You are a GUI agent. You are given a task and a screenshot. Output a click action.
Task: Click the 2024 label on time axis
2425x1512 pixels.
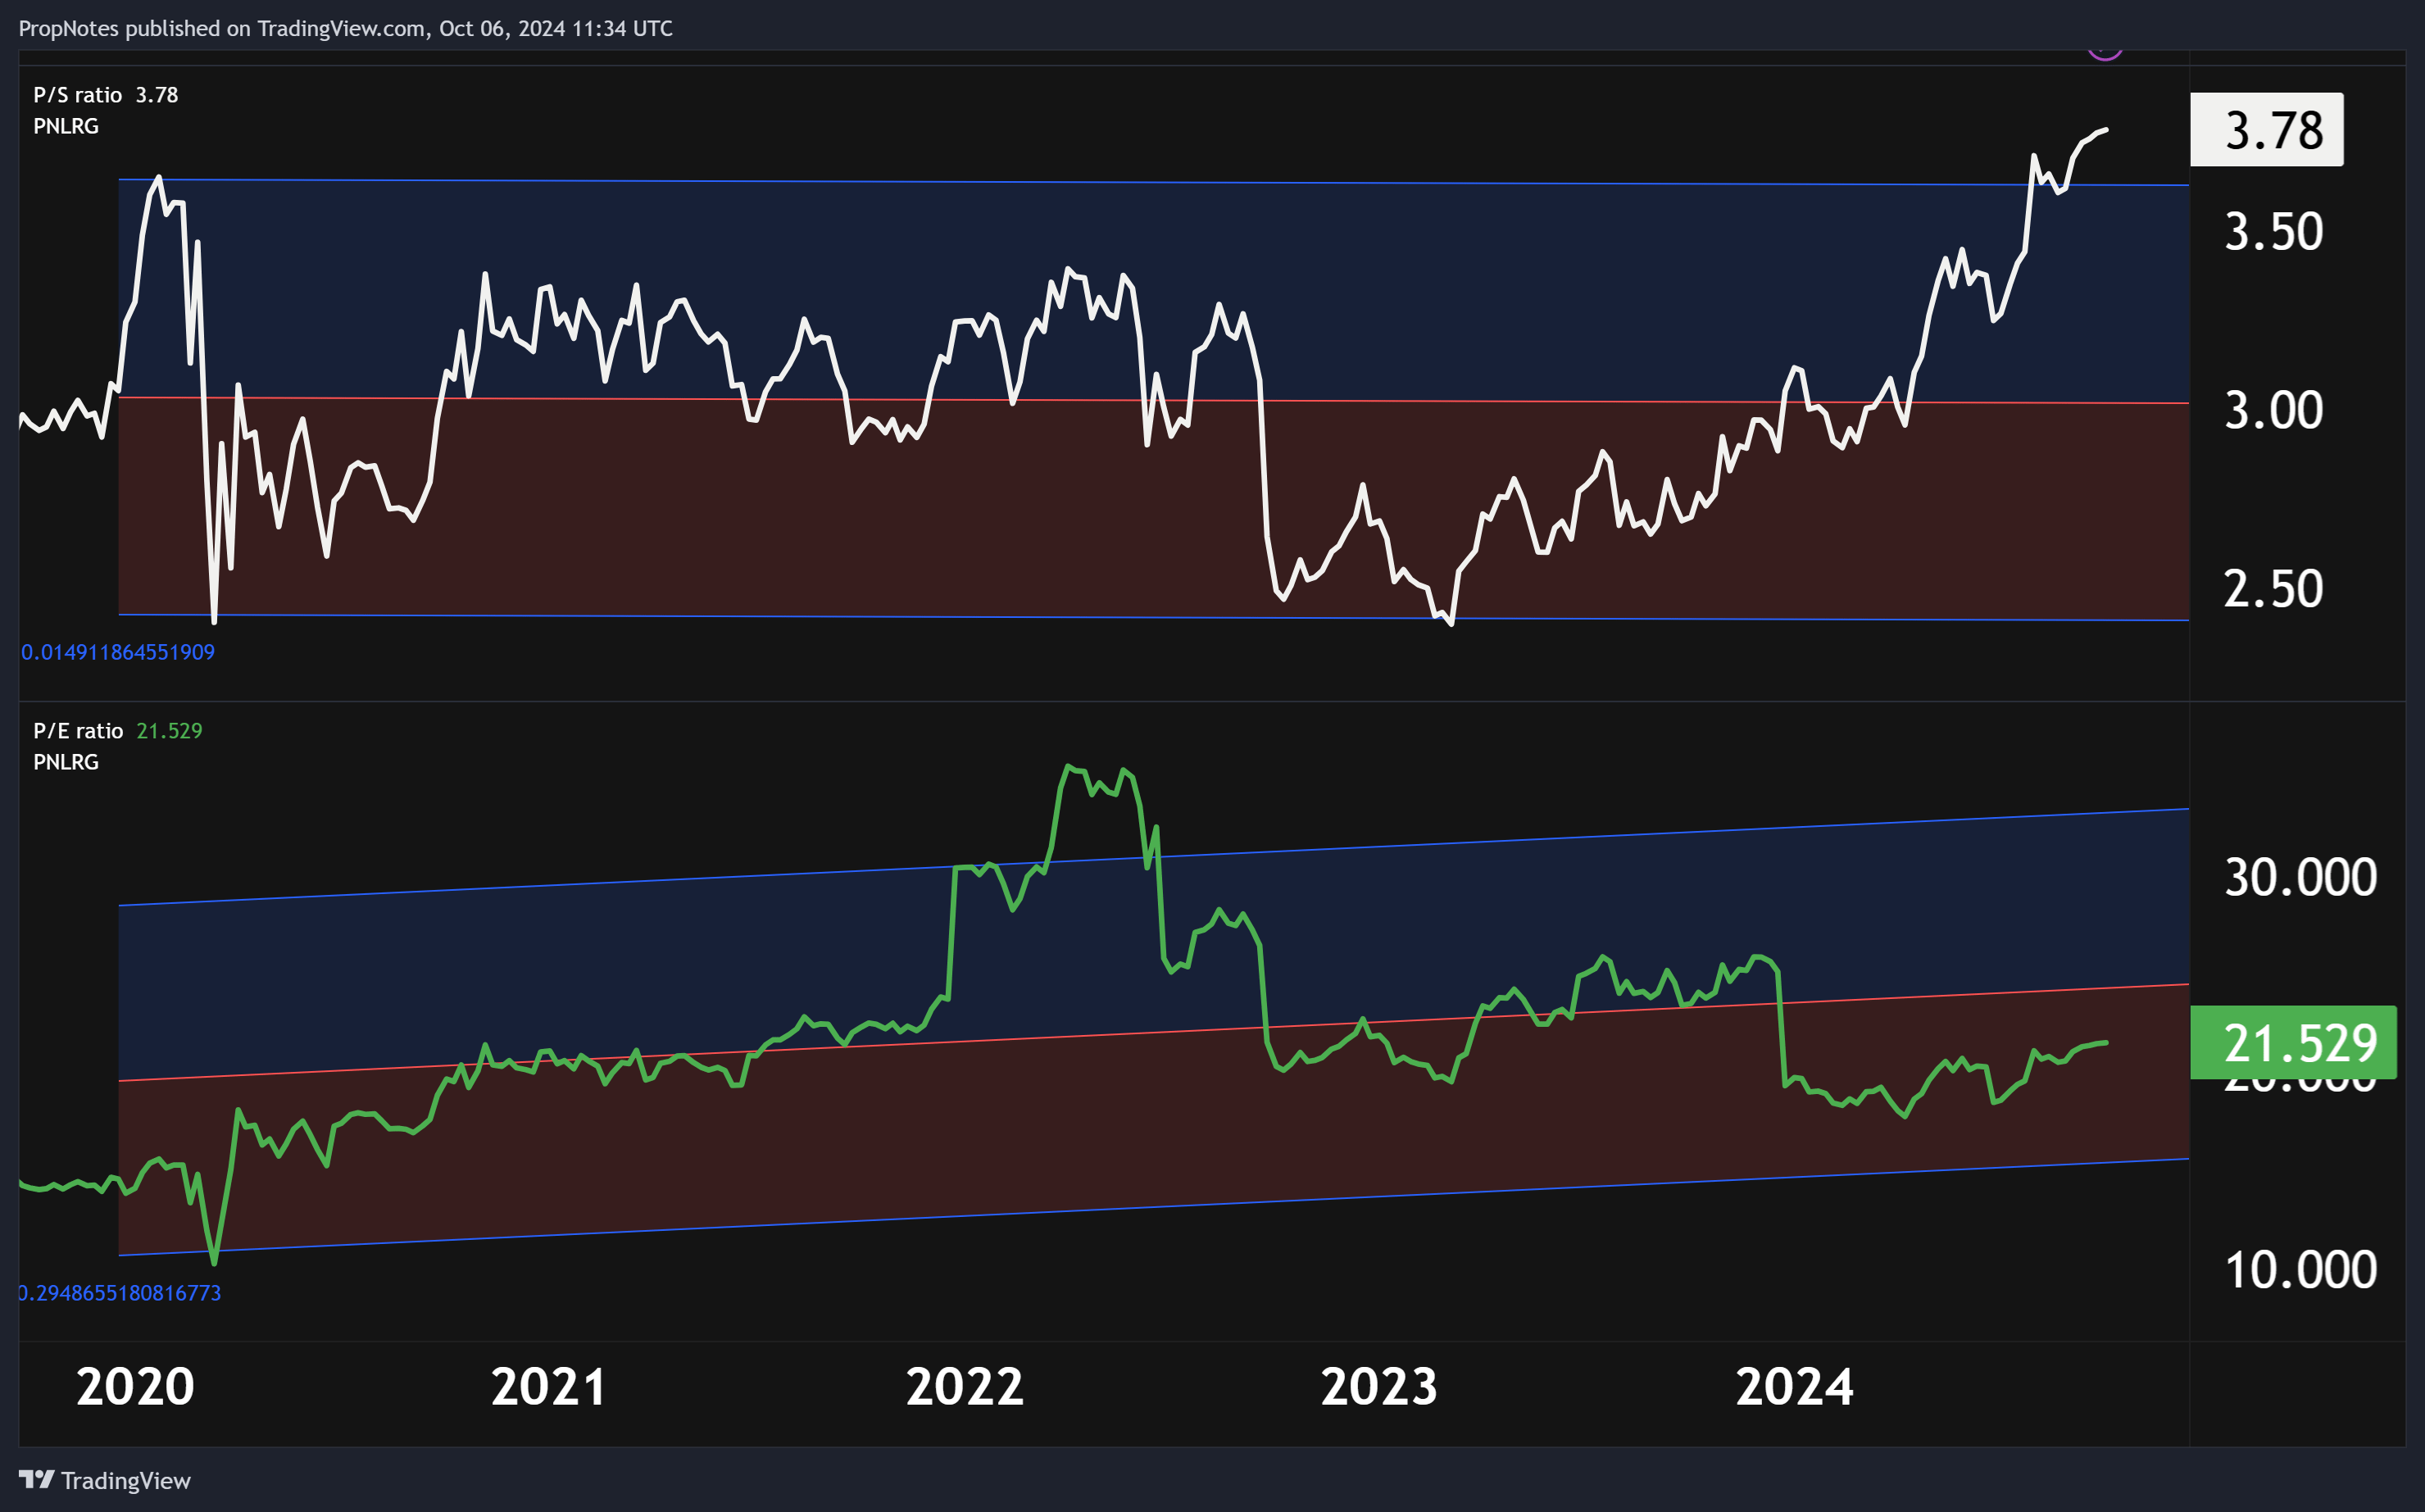pos(1794,1387)
